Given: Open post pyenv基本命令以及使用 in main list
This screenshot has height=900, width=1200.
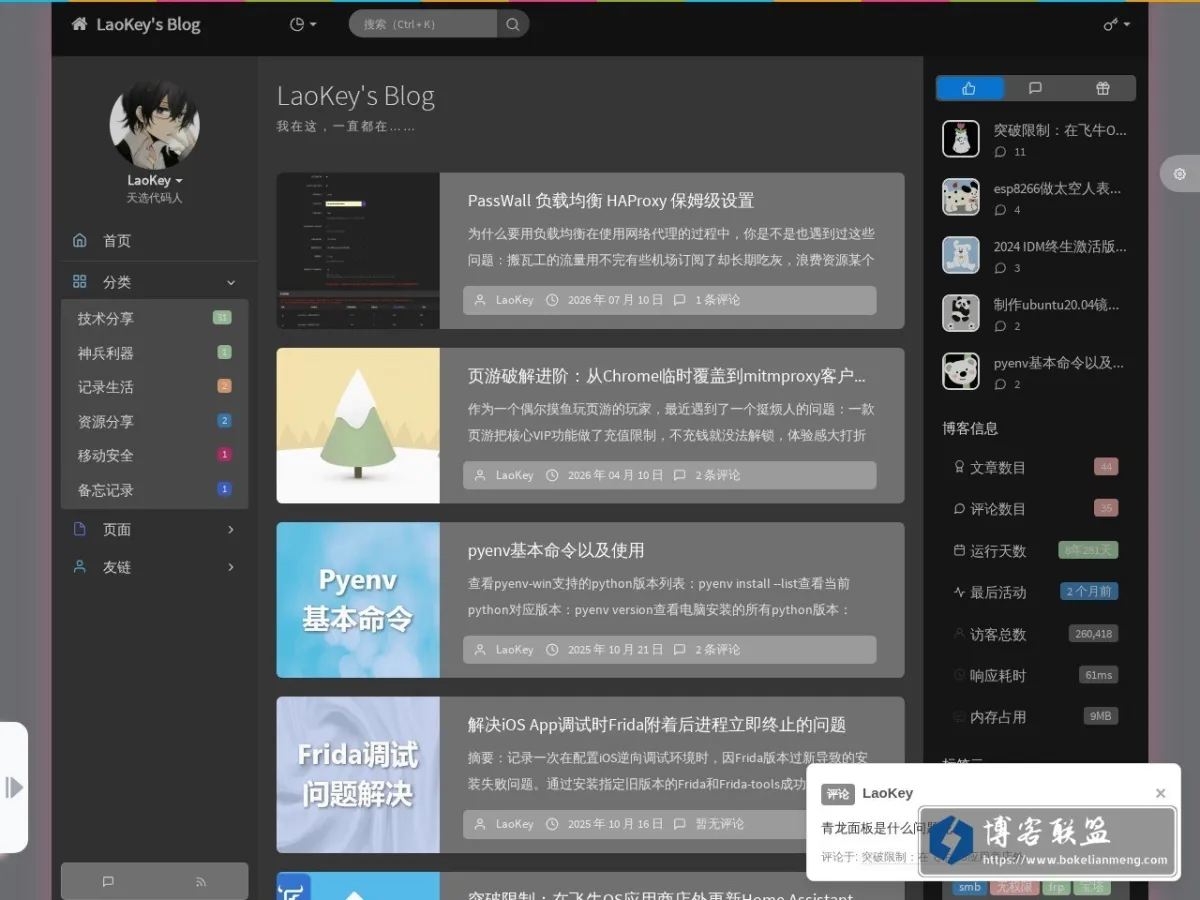Looking at the screenshot, I should [556, 550].
